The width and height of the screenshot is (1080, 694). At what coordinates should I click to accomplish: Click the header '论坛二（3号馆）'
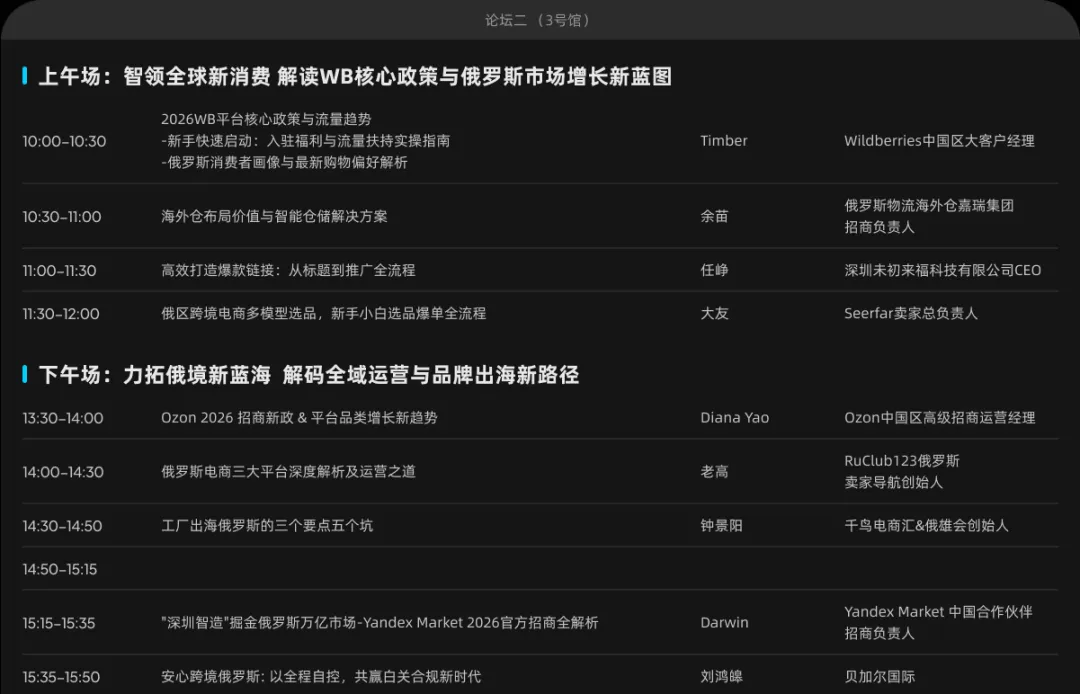[537, 20]
